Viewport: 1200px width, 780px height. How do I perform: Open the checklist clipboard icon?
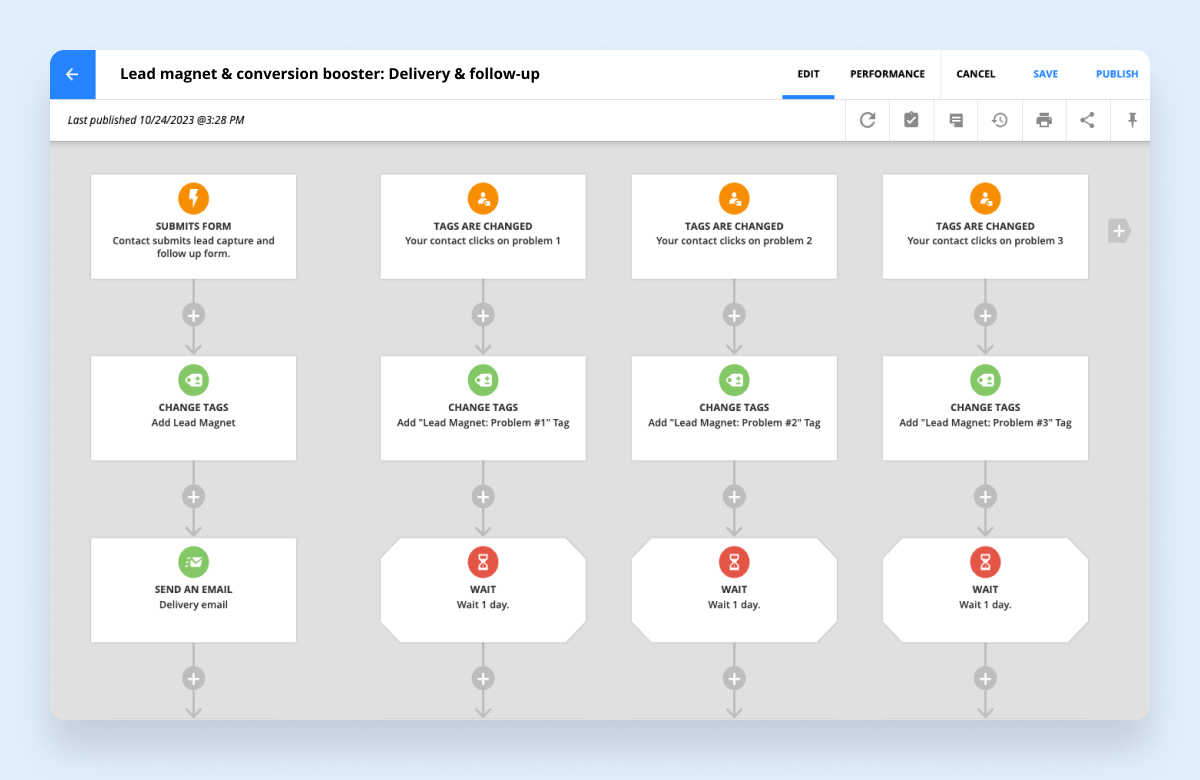coord(911,120)
